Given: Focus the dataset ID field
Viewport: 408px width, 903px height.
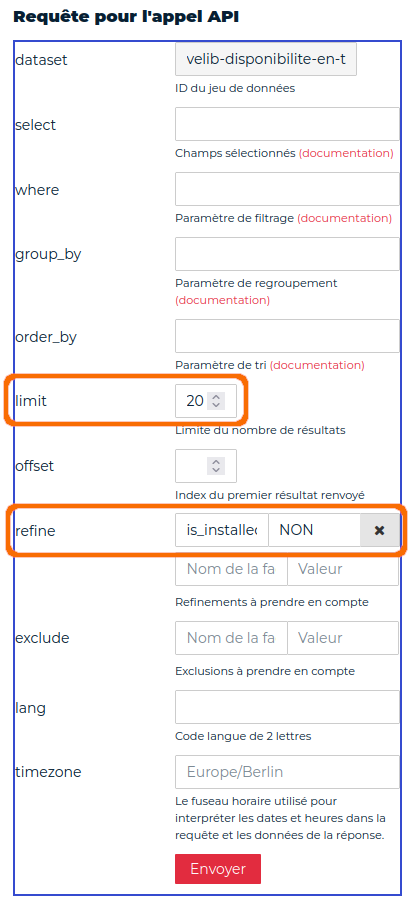Looking at the screenshot, I should (x=266, y=59).
